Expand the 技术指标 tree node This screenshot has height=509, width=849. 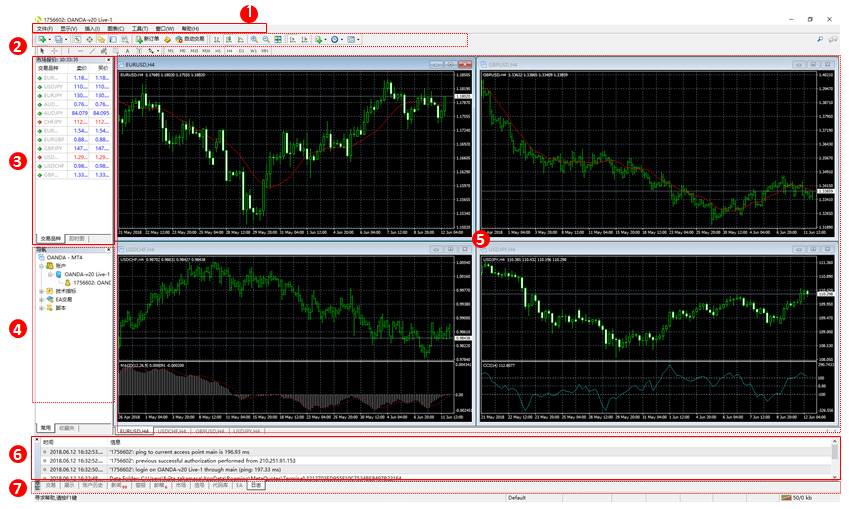tap(40, 291)
